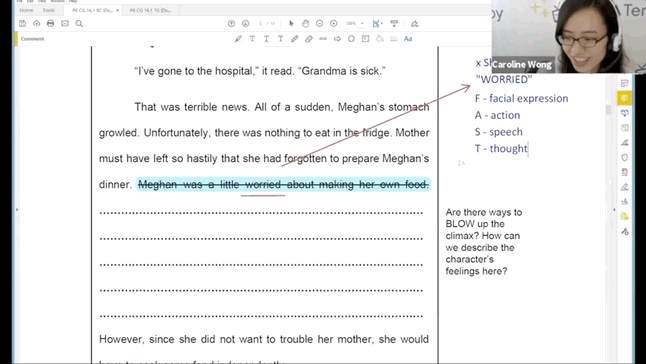This screenshot has height=364, width=646.
Task: Open the P6 CG 16.1 TG document tab
Action: pos(150,10)
